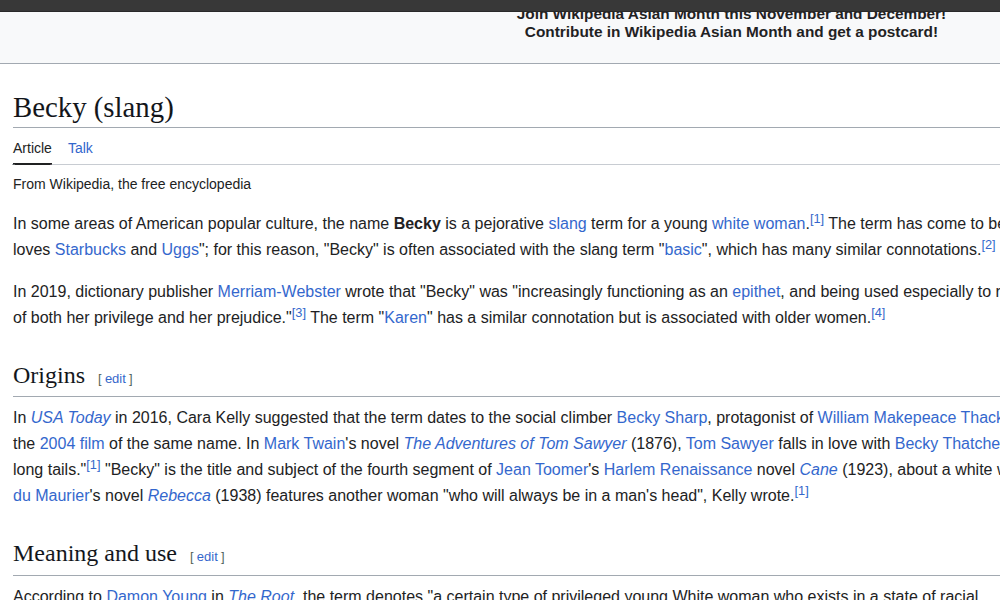Click the Mark Twain link
This screenshot has width=1000, height=600.
pos(304,444)
